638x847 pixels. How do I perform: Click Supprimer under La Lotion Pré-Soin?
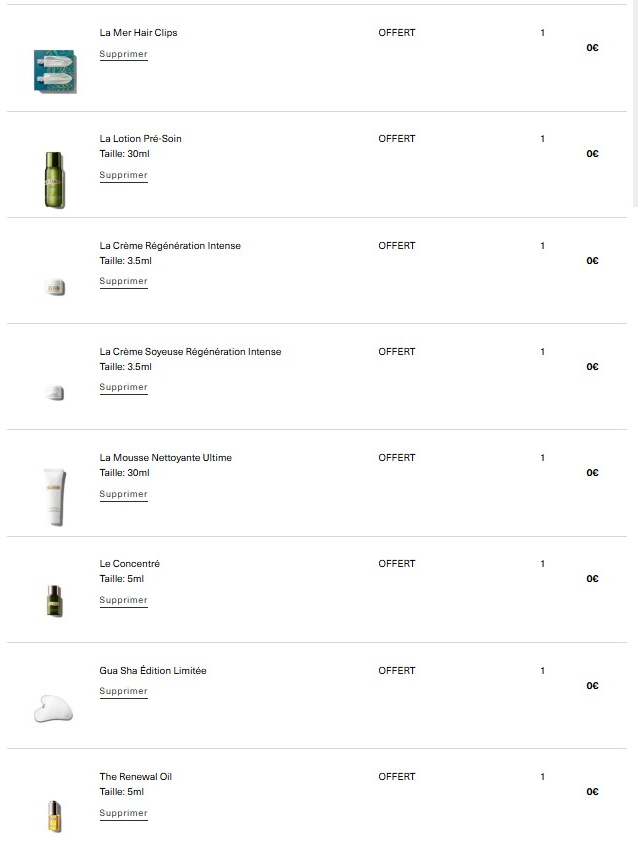123,175
